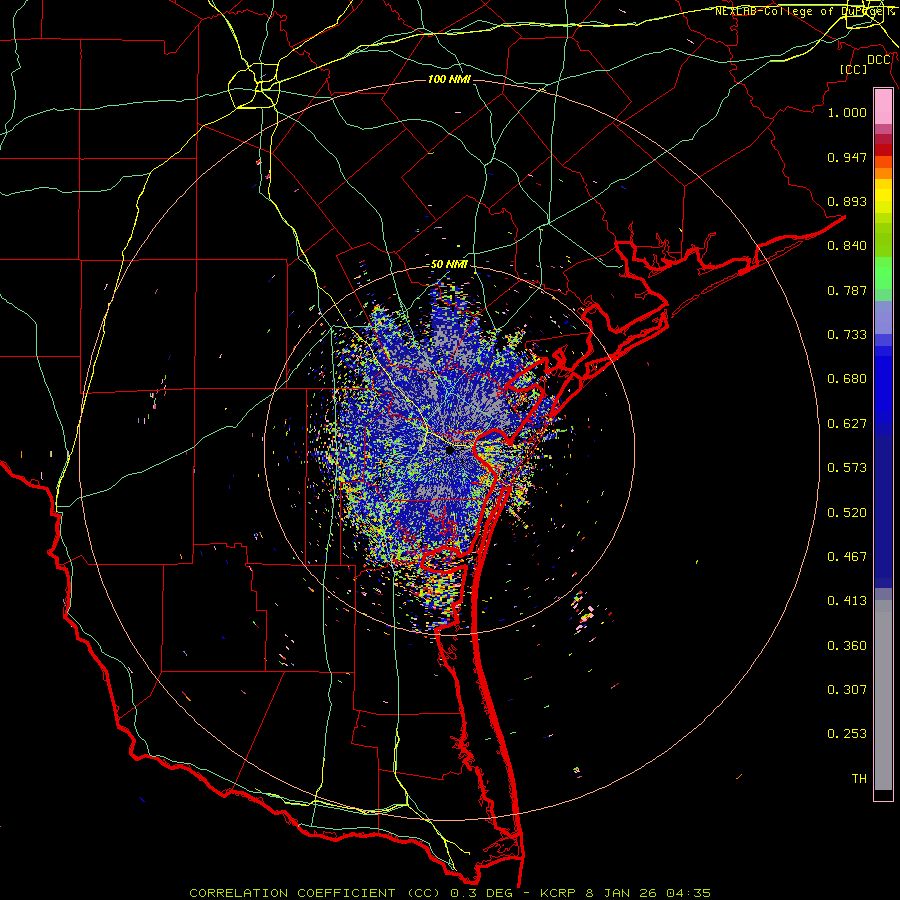This screenshot has width=900, height=900.
Task: Click the '0.893' legend value
Action: coord(847,201)
